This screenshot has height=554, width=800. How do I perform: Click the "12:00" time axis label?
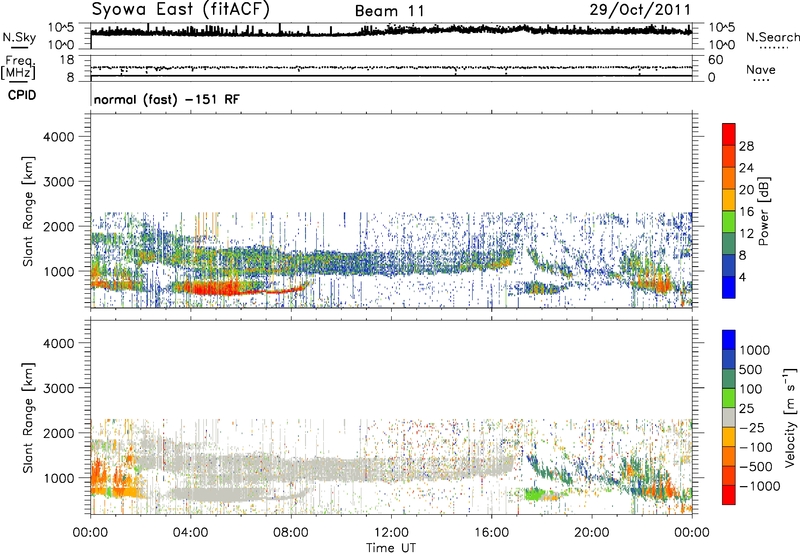[x=391, y=533]
